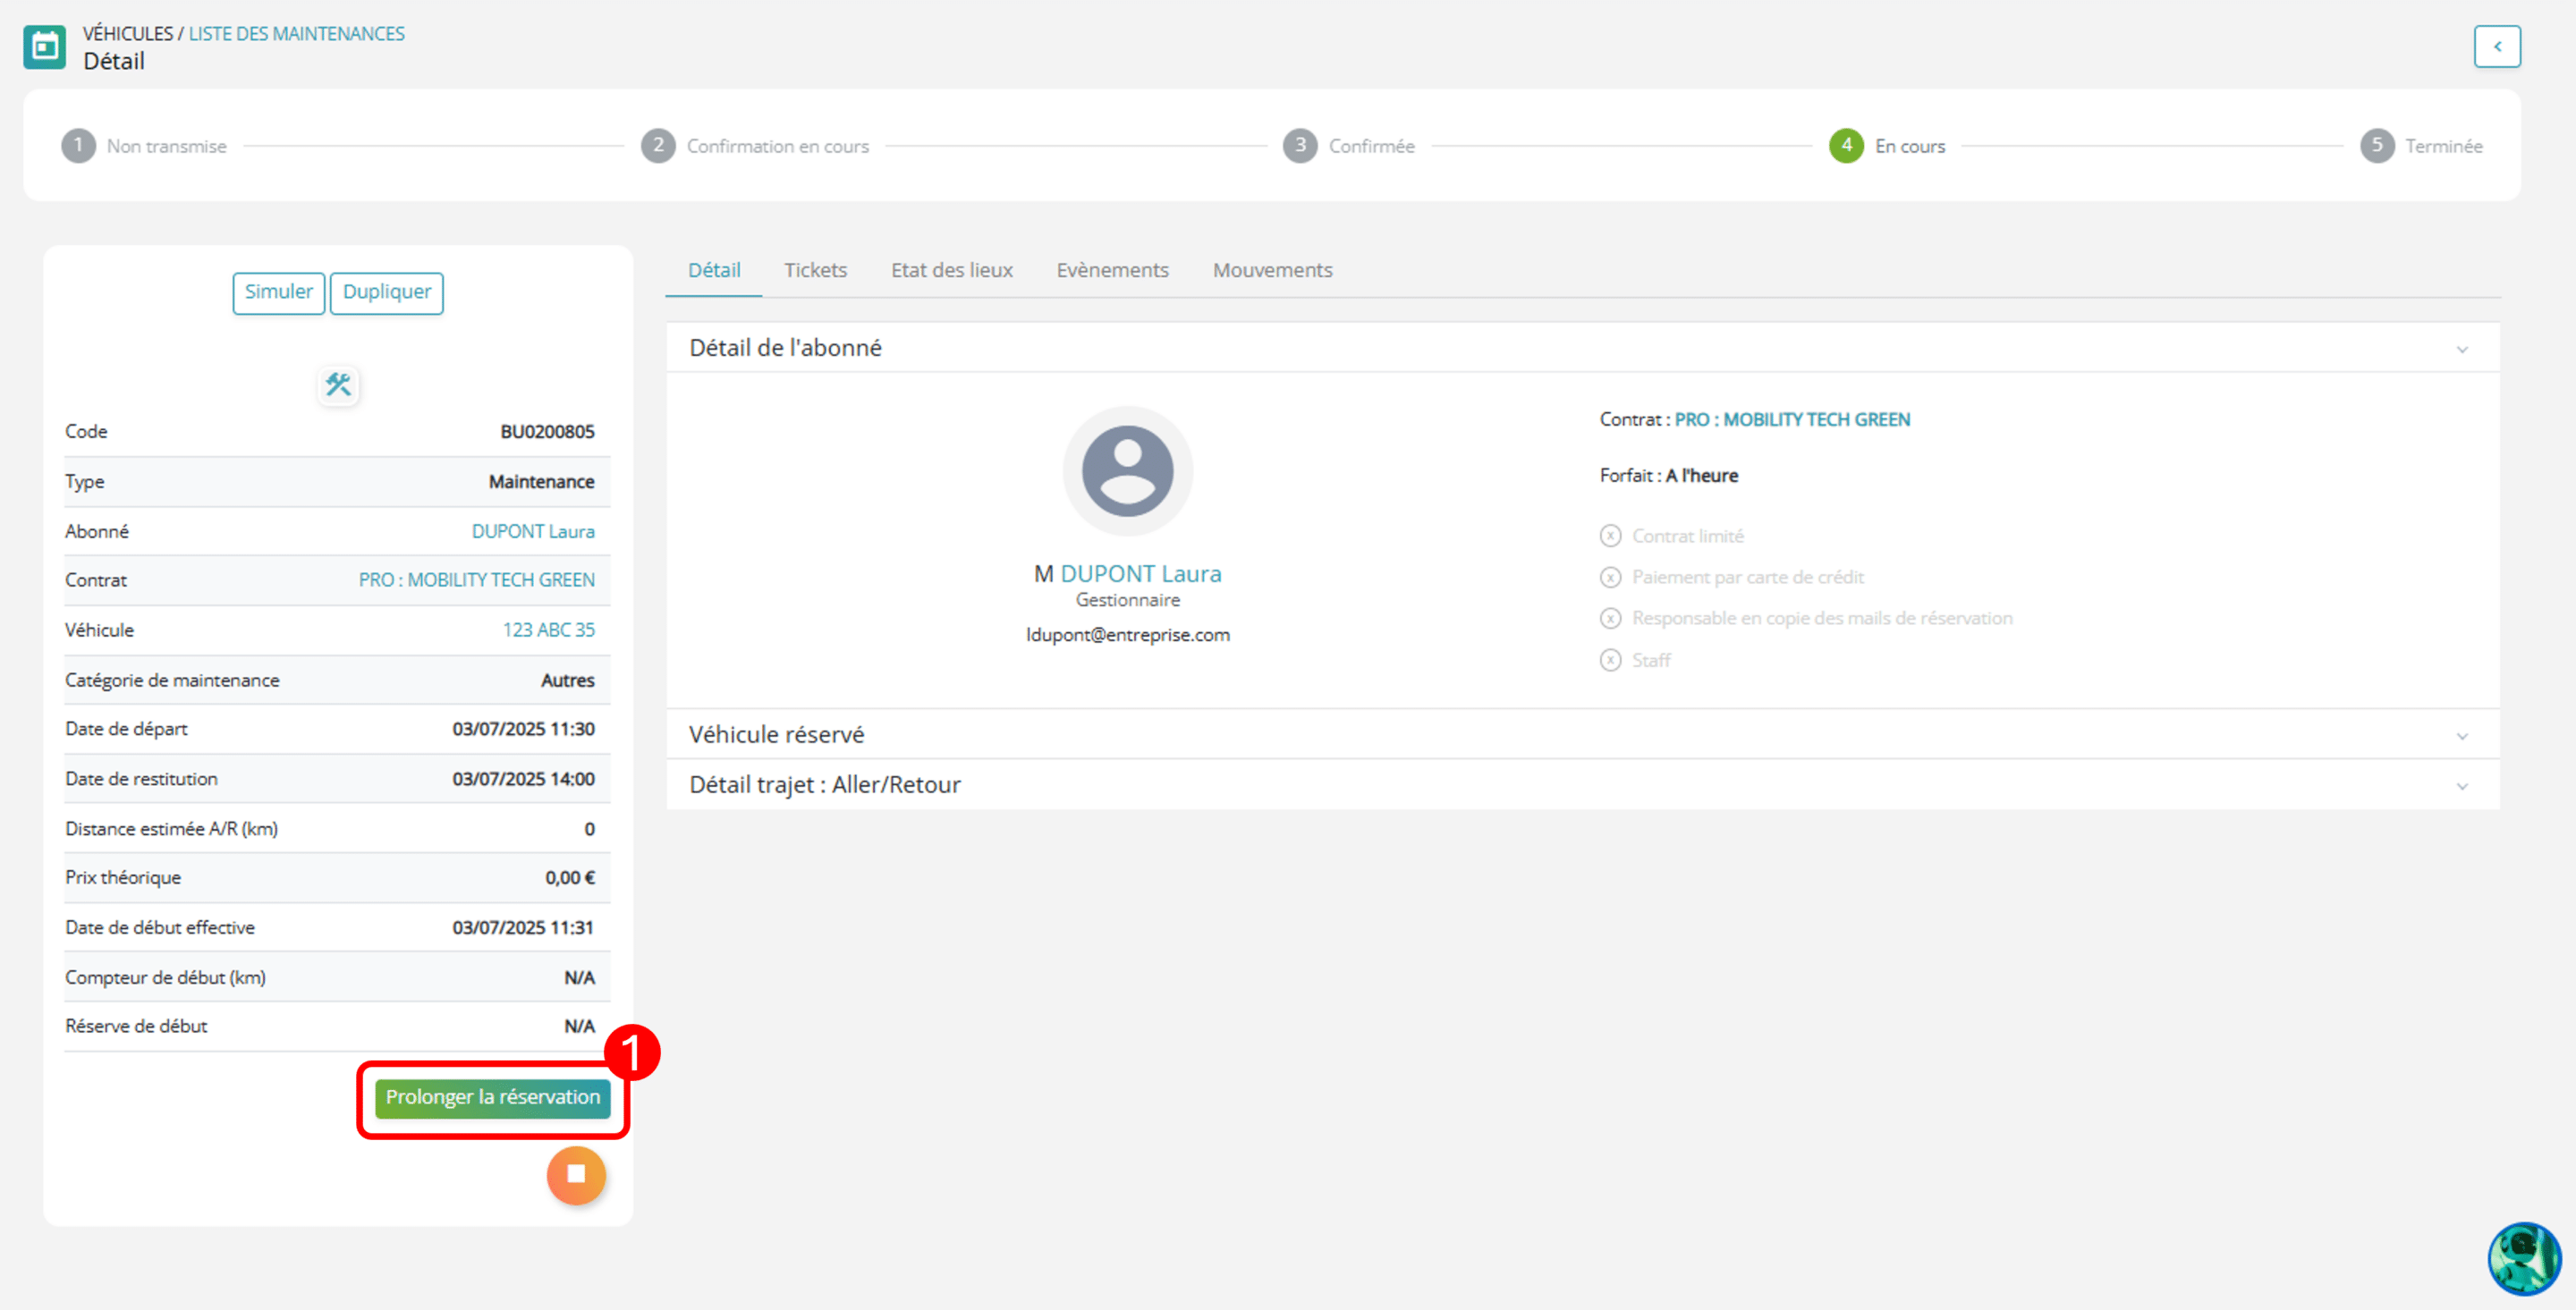Image resolution: width=2576 pixels, height=1310 pixels.
Task: Click the Dupliquer button
Action: point(387,293)
